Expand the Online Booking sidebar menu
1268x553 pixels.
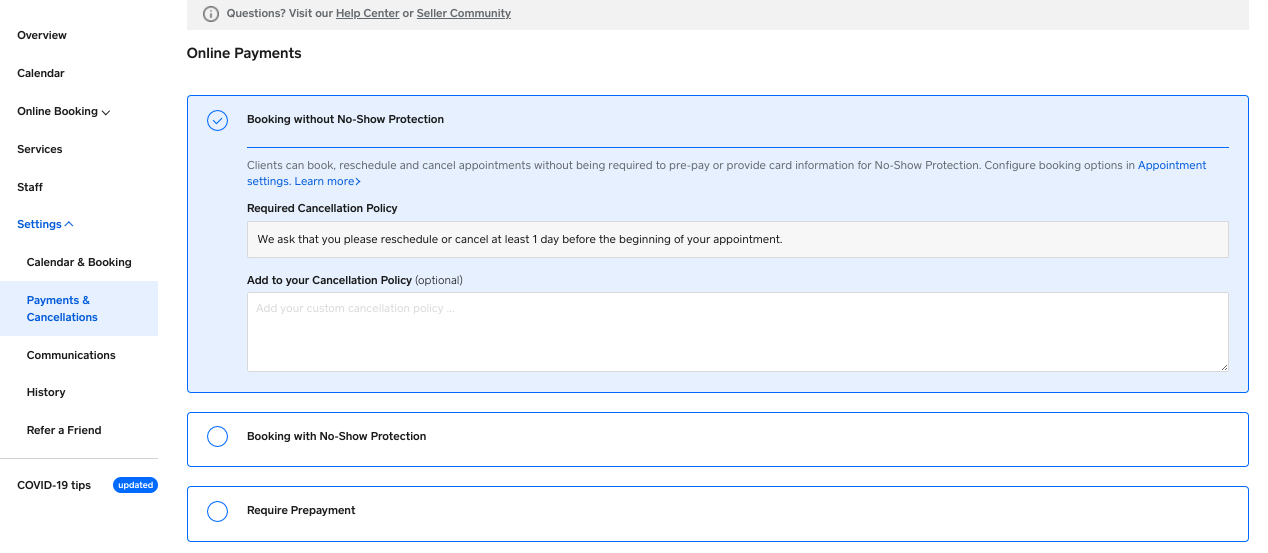63,112
